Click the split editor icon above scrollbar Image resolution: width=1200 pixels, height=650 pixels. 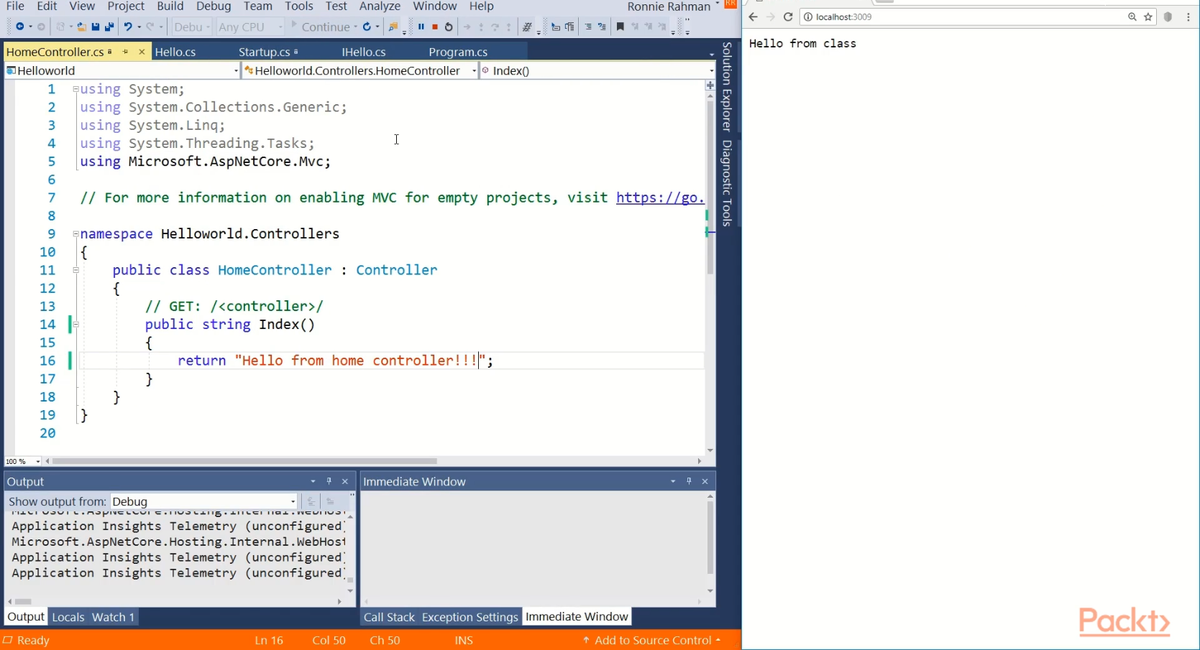tap(710, 86)
